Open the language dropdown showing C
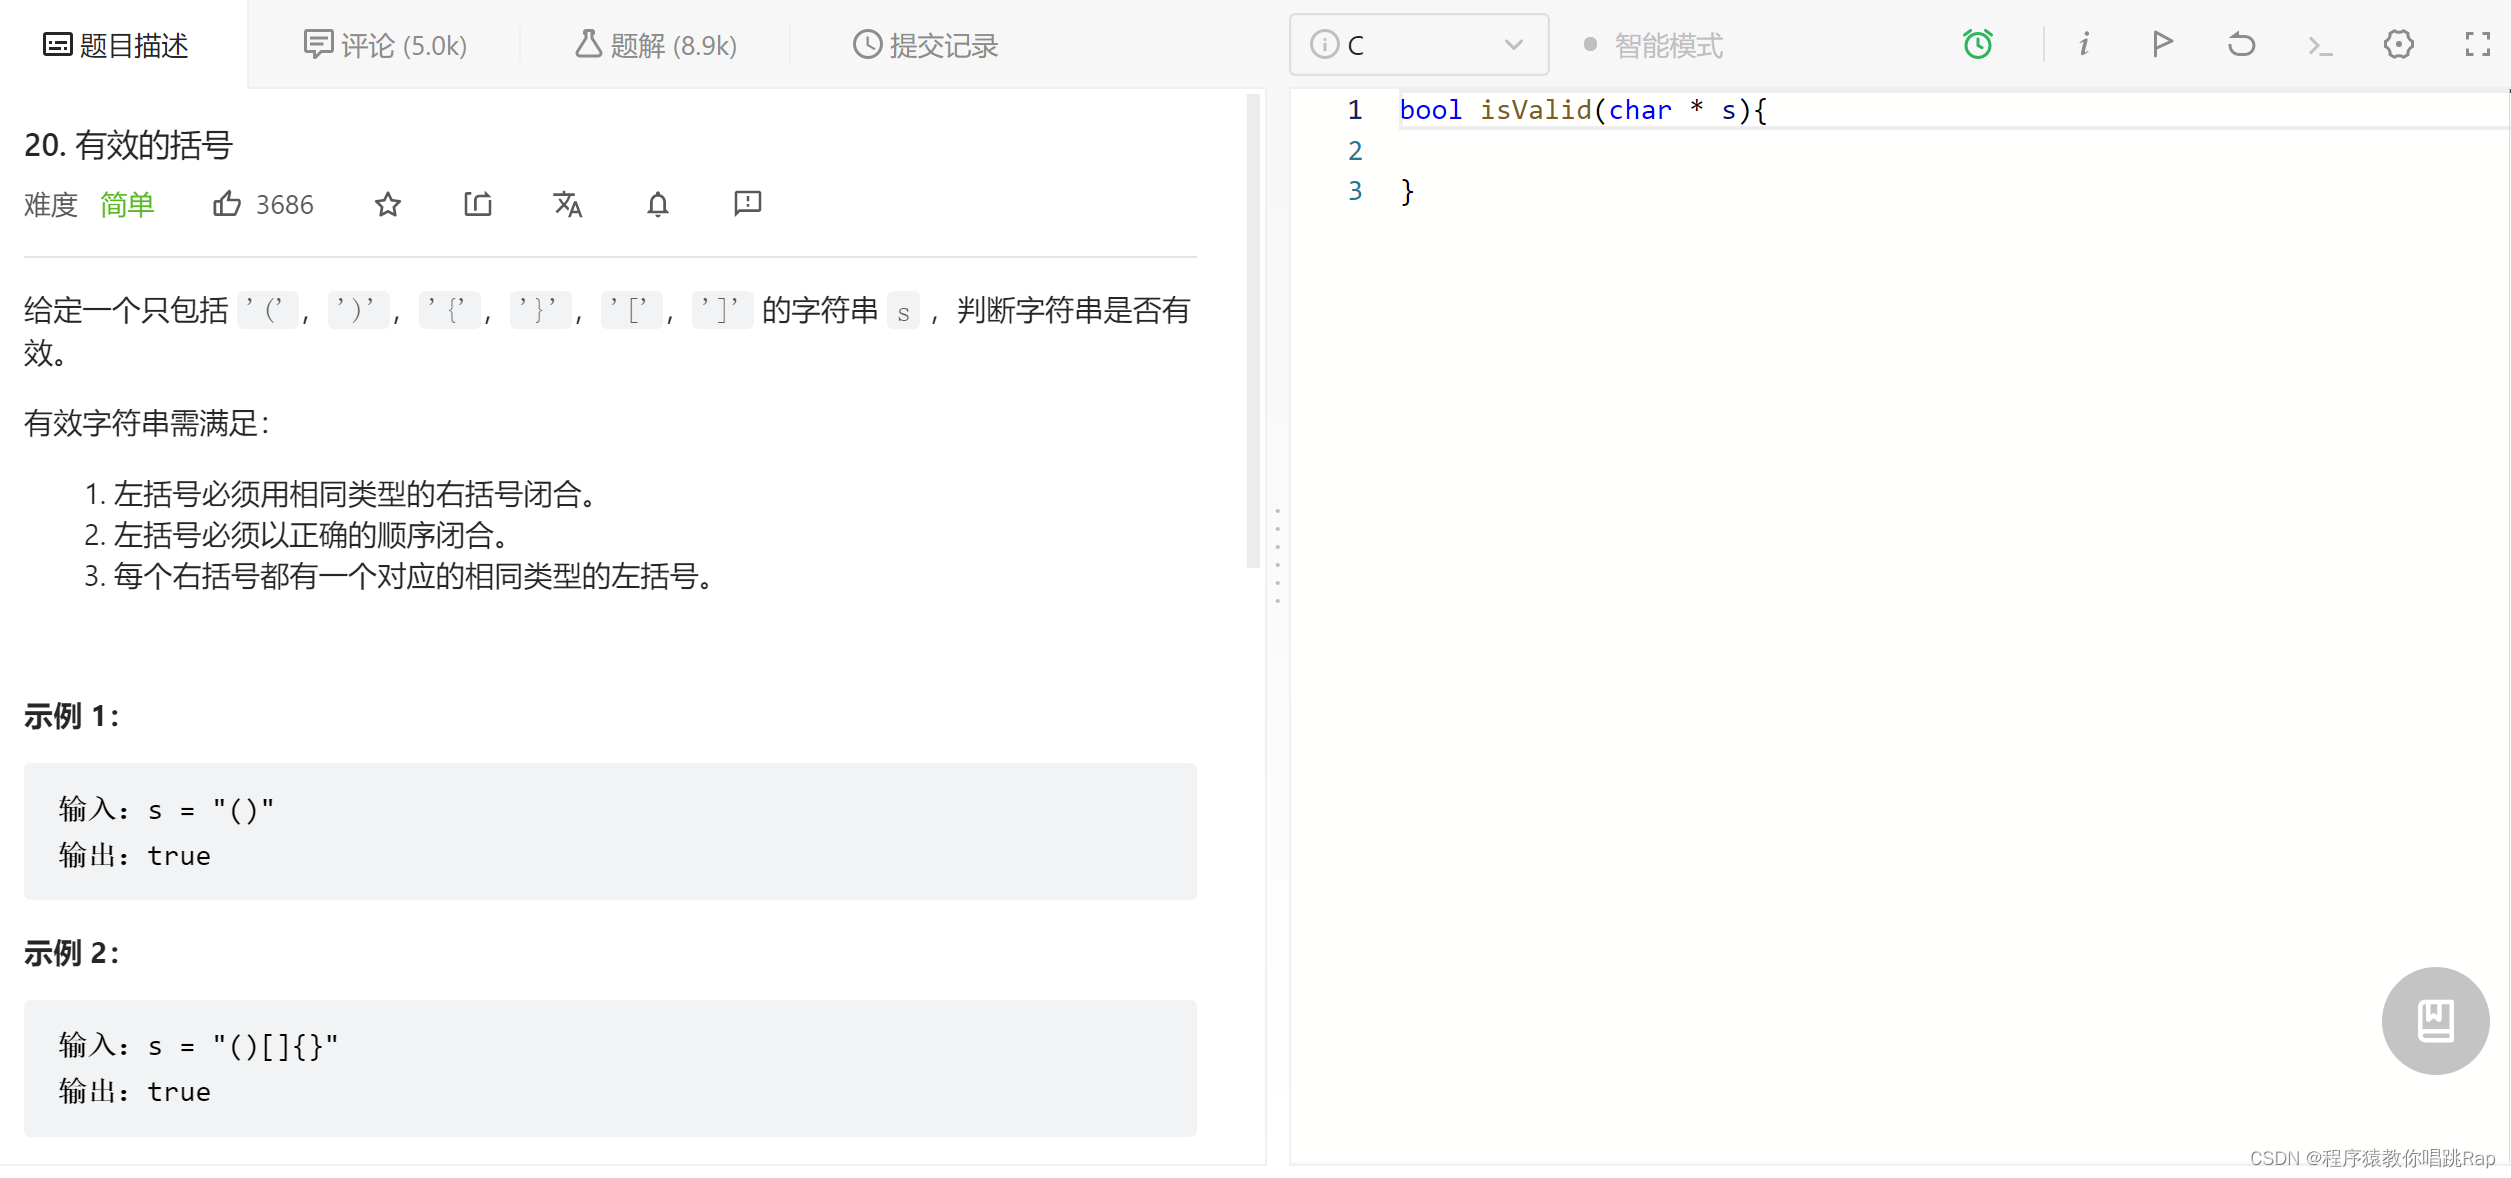Screen dimensions: 2511x1178 coord(1418,45)
